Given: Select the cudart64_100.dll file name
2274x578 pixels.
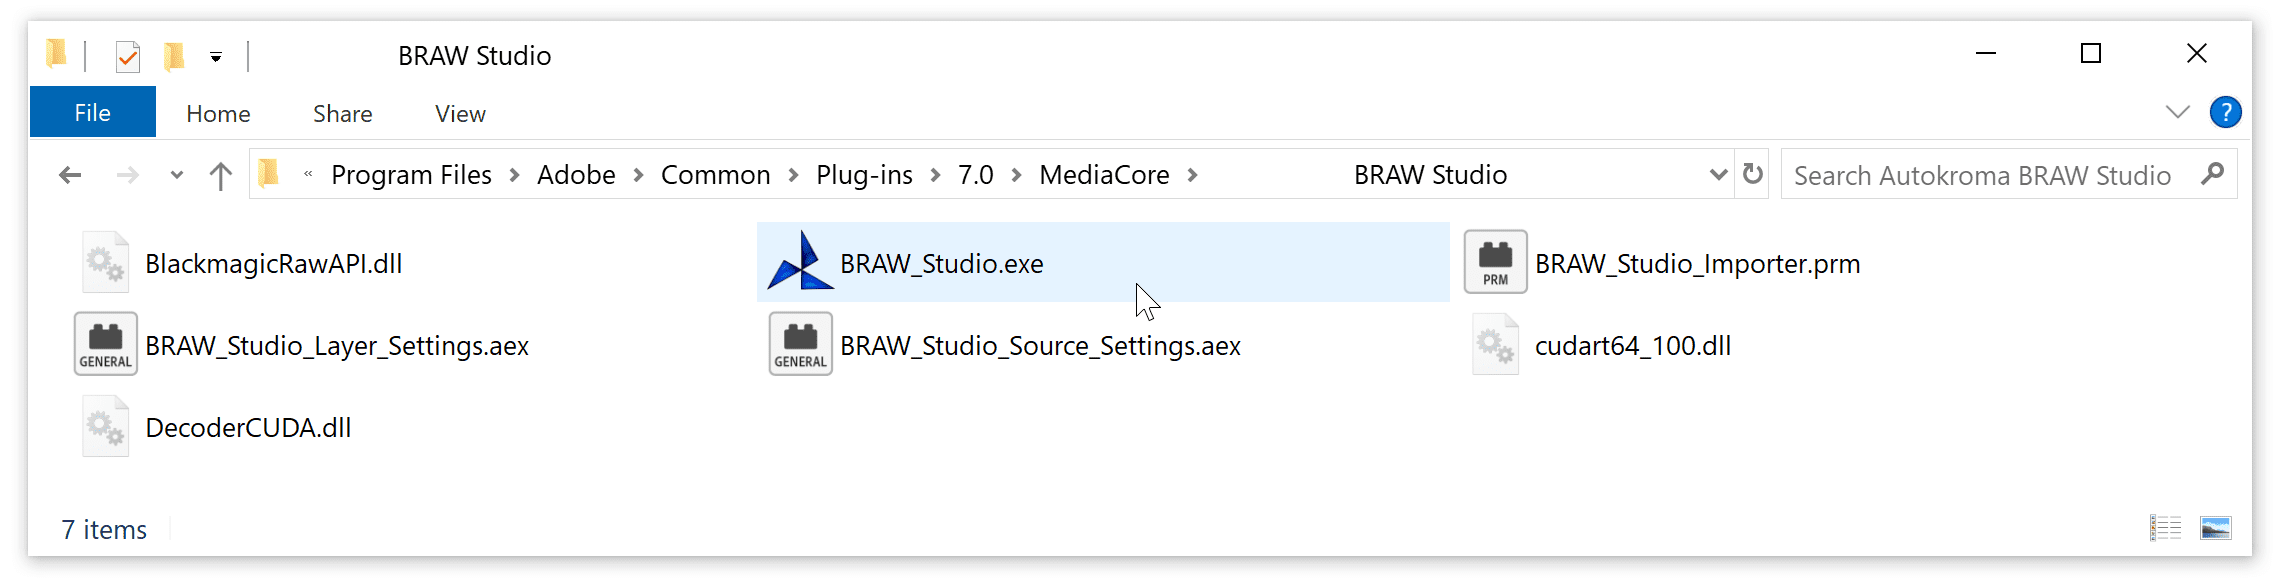Looking at the screenshot, I should click(1633, 345).
